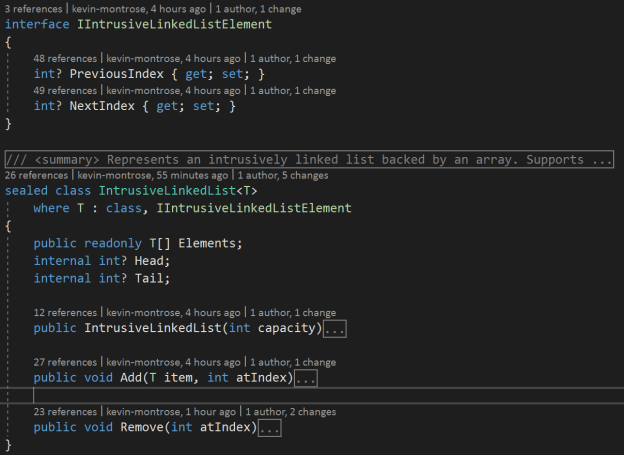This screenshot has width=624, height=455.
Task: Show "23 references" for the Remove method
Action: coord(66,411)
